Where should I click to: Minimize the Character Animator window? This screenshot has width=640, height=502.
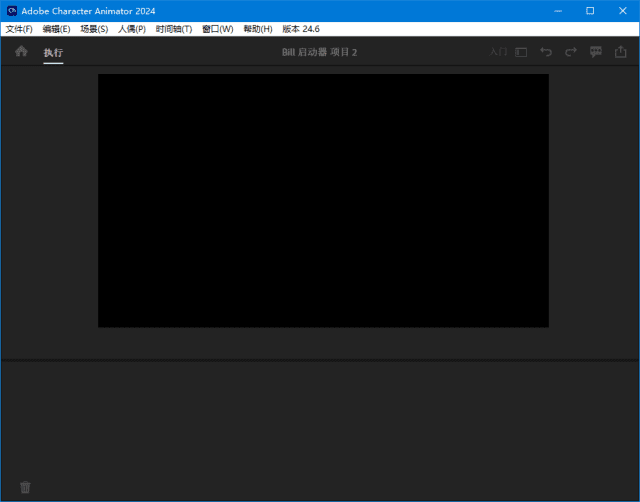tap(558, 11)
